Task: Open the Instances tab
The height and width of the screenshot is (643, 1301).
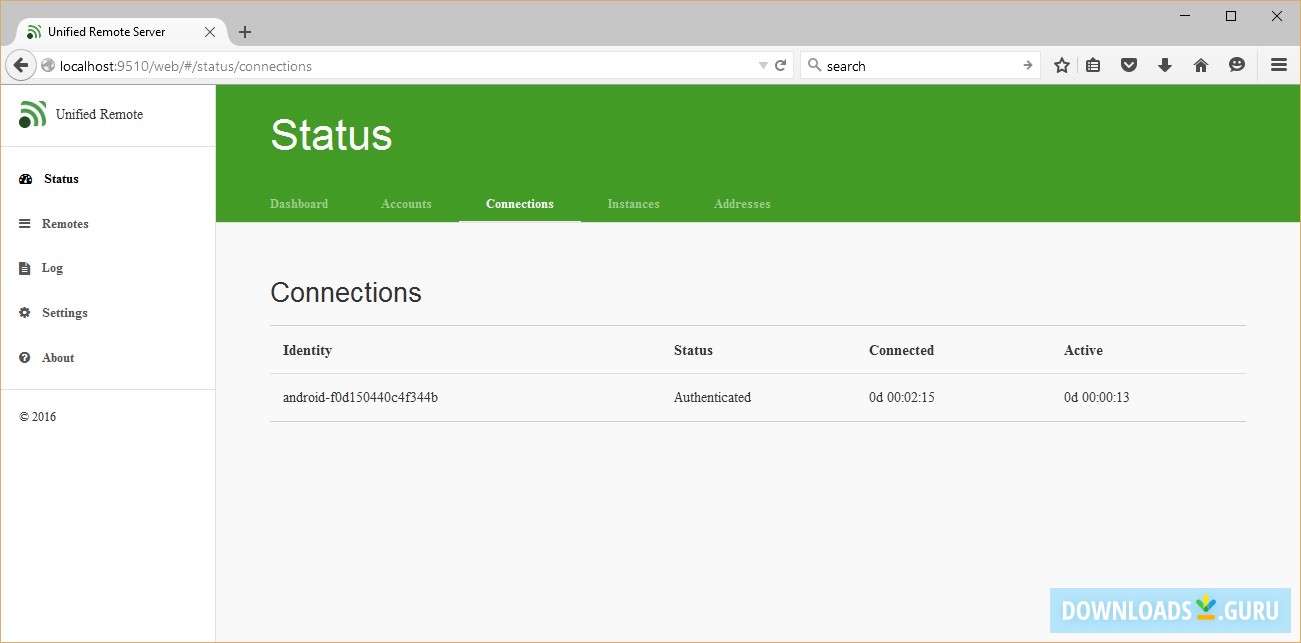Action: coord(634,204)
